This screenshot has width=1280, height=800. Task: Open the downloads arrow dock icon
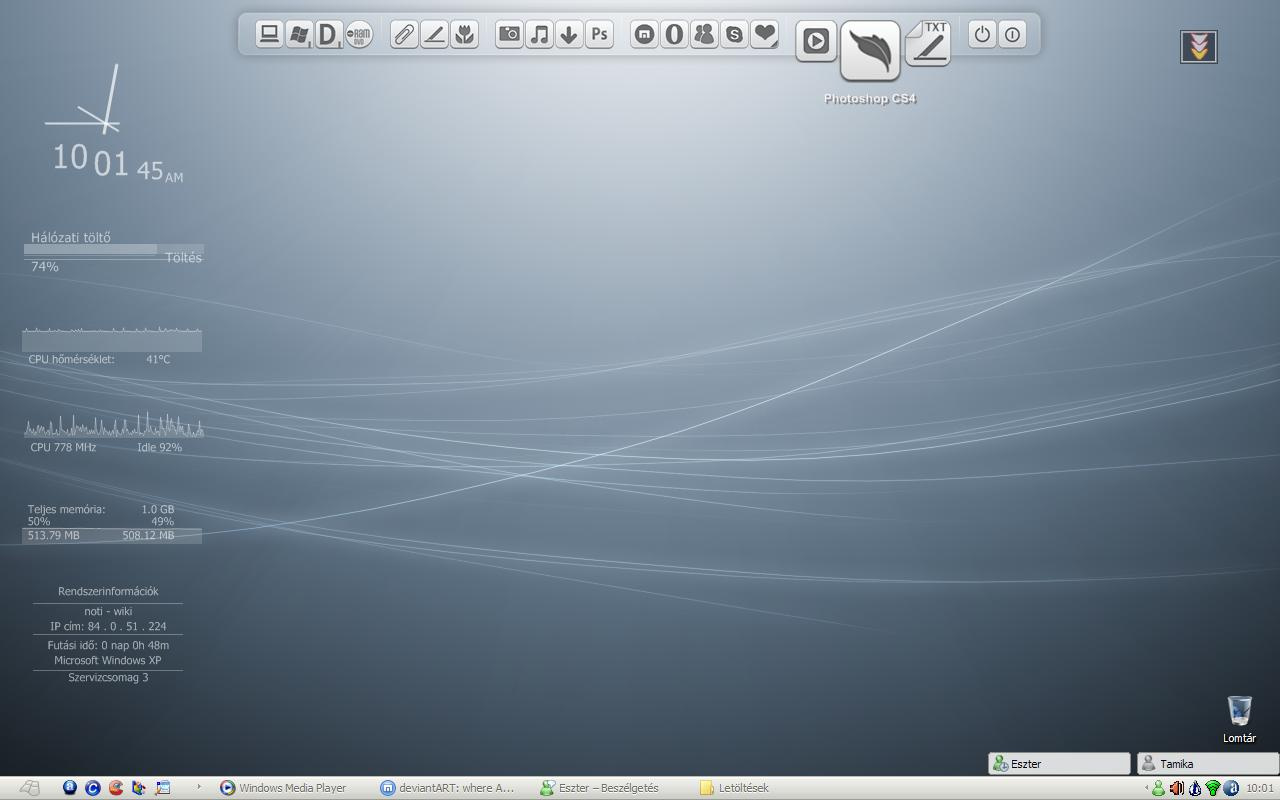569,35
